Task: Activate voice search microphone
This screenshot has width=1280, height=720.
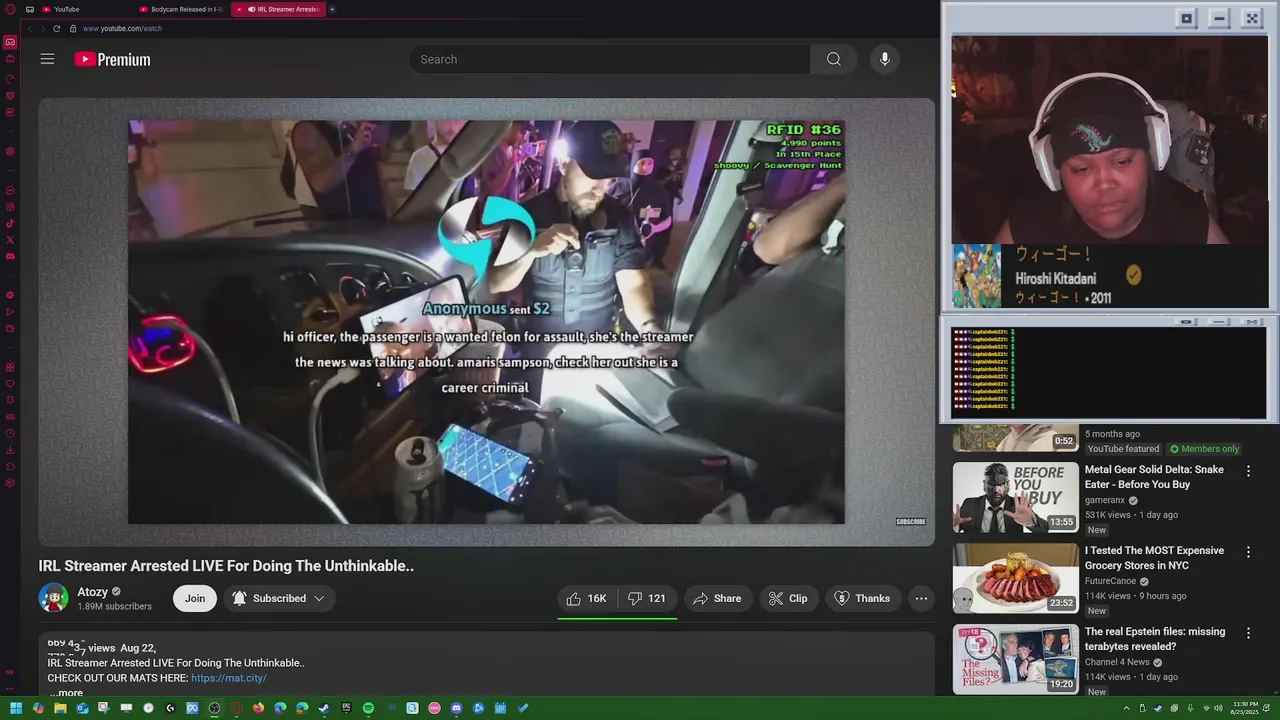Action: (884, 59)
